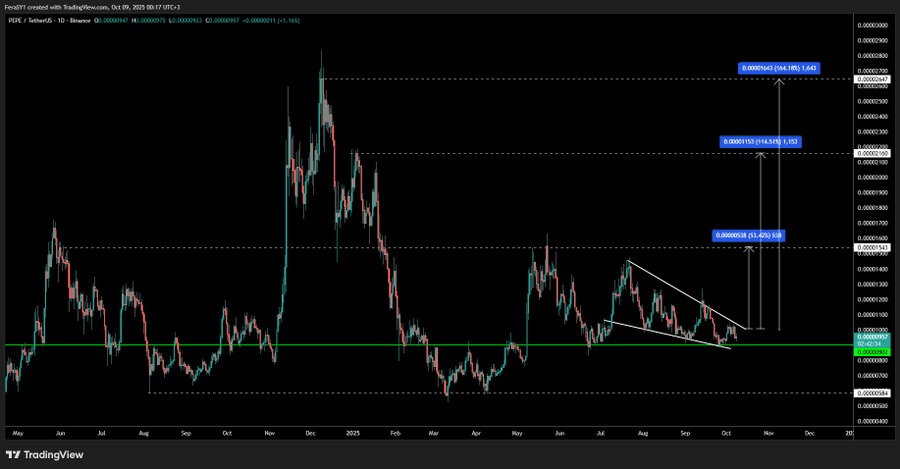900x469 pixels.
Task: Click the arrowhead at 0.00002647 target
Action: pyautogui.click(x=779, y=81)
